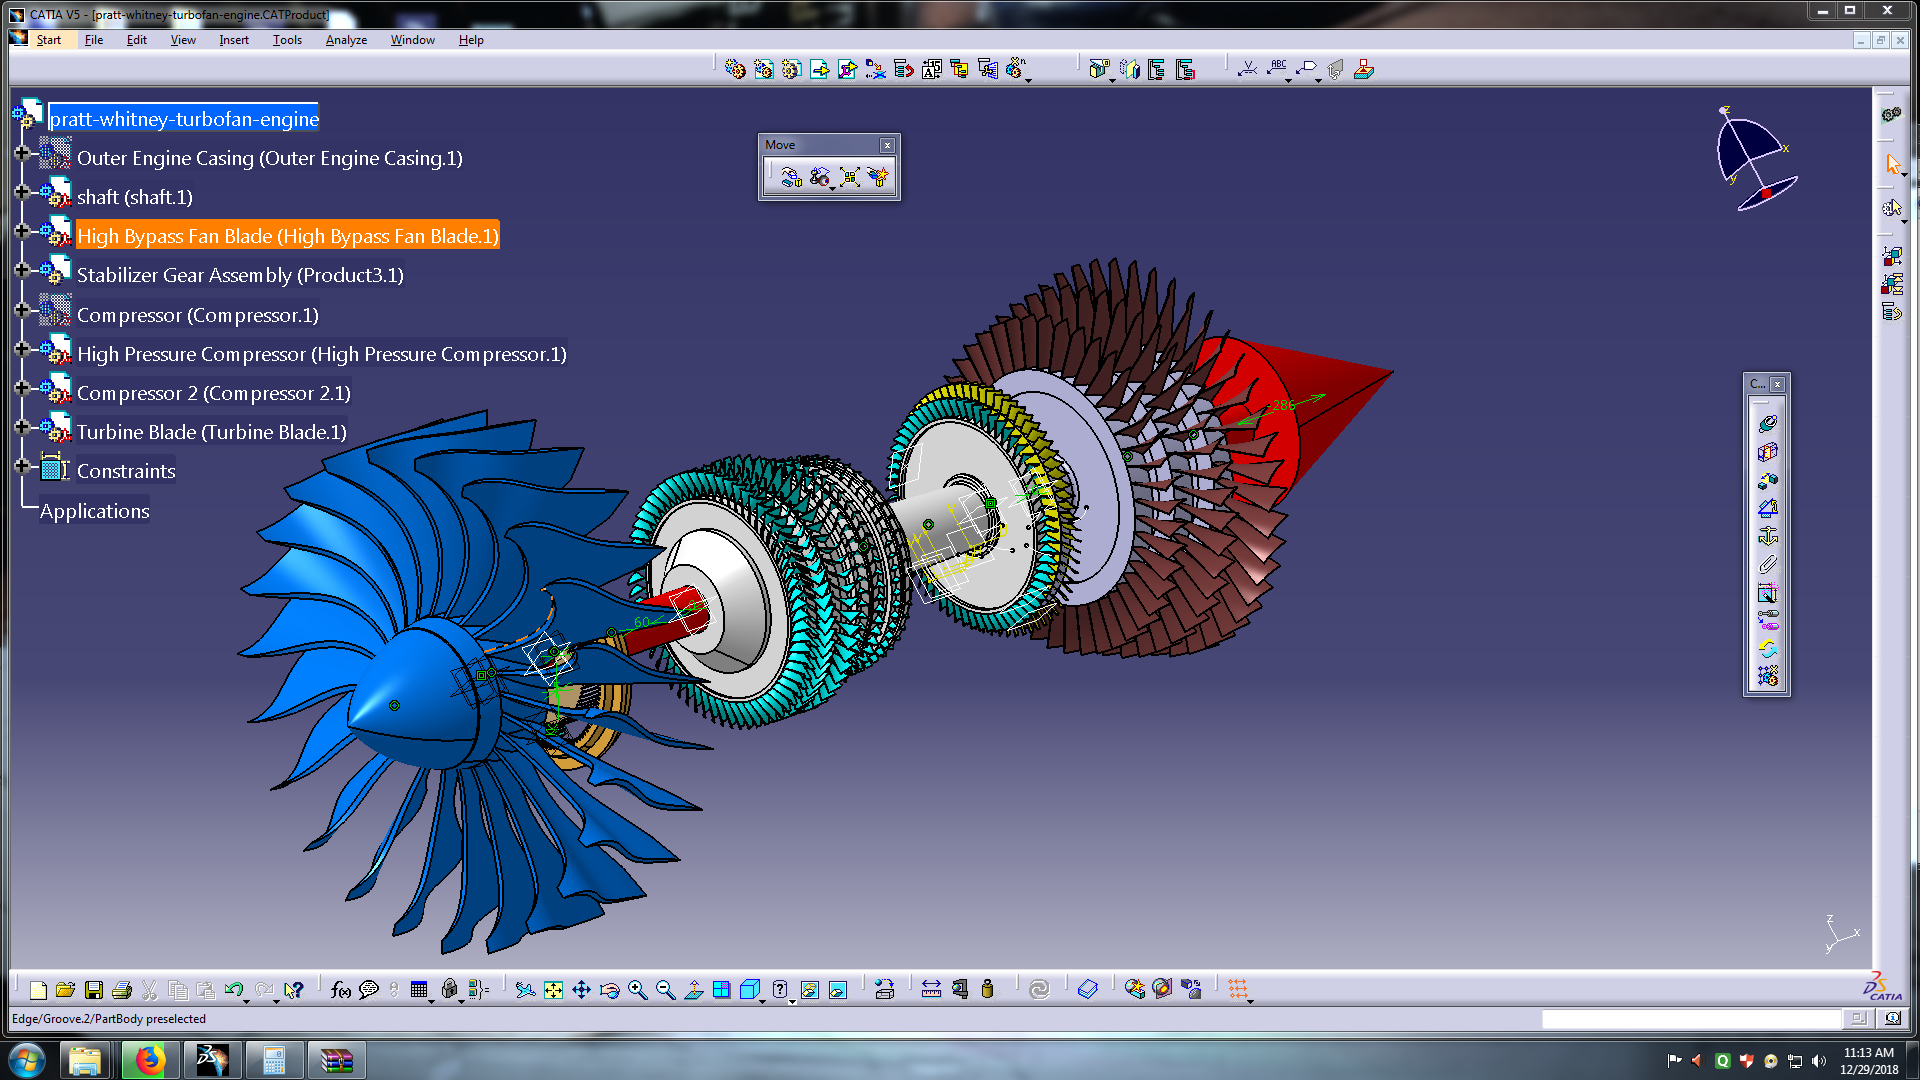
Task: Open the Tools menu
Action: [x=287, y=40]
